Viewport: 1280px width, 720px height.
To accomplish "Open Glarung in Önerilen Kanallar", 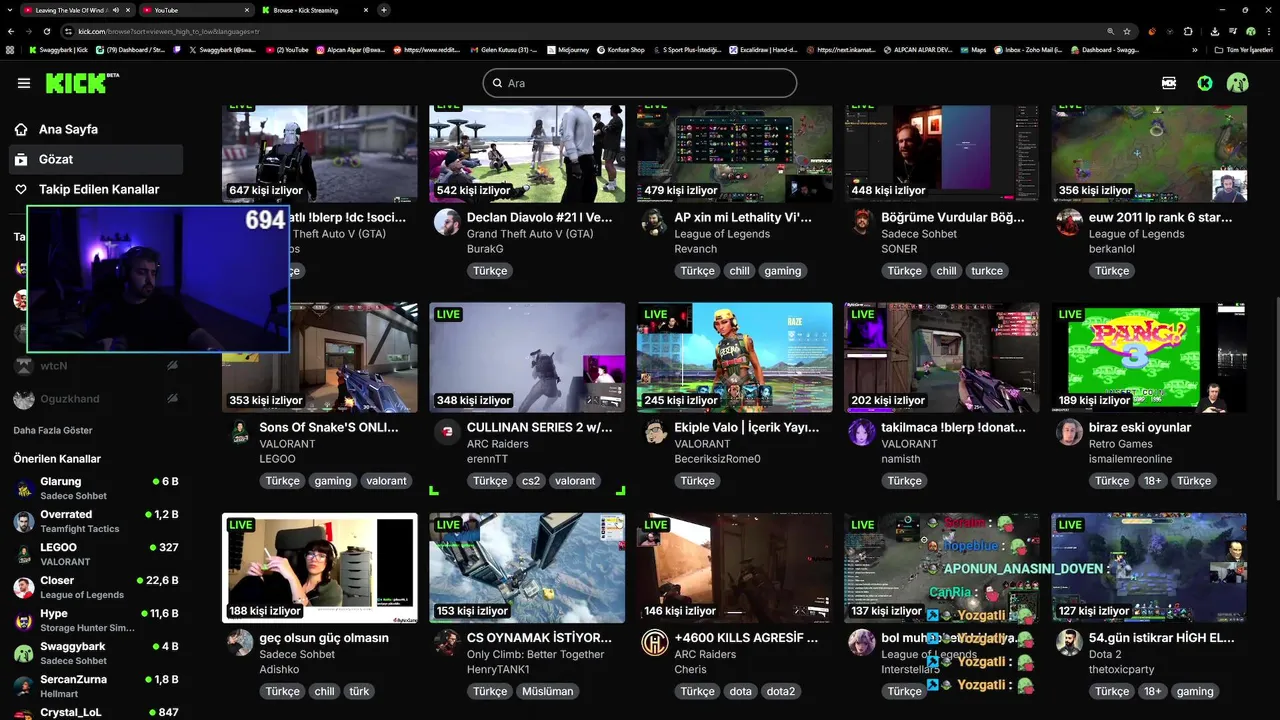I will pyautogui.click(x=96, y=488).
